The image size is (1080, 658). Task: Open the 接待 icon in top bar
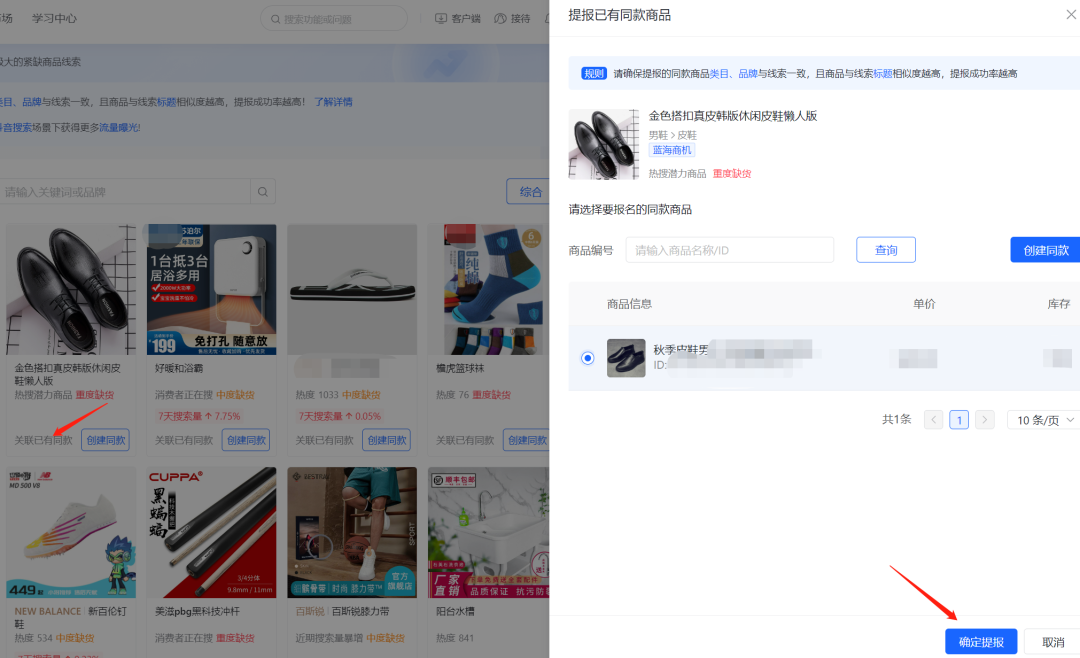coord(500,19)
